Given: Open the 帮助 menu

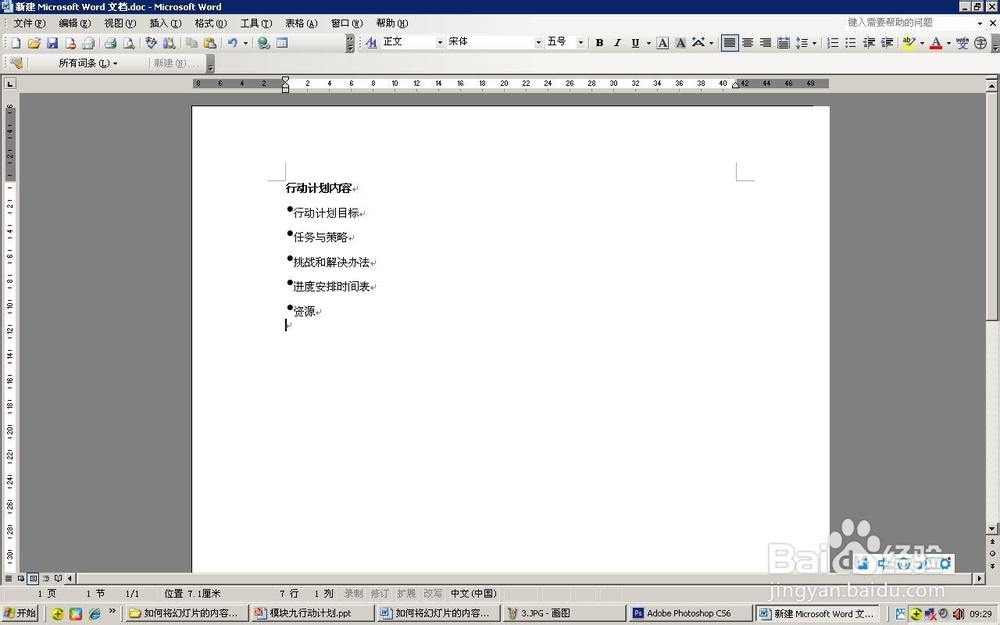Looking at the screenshot, I should pyautogui.click(x=392, y=23).
